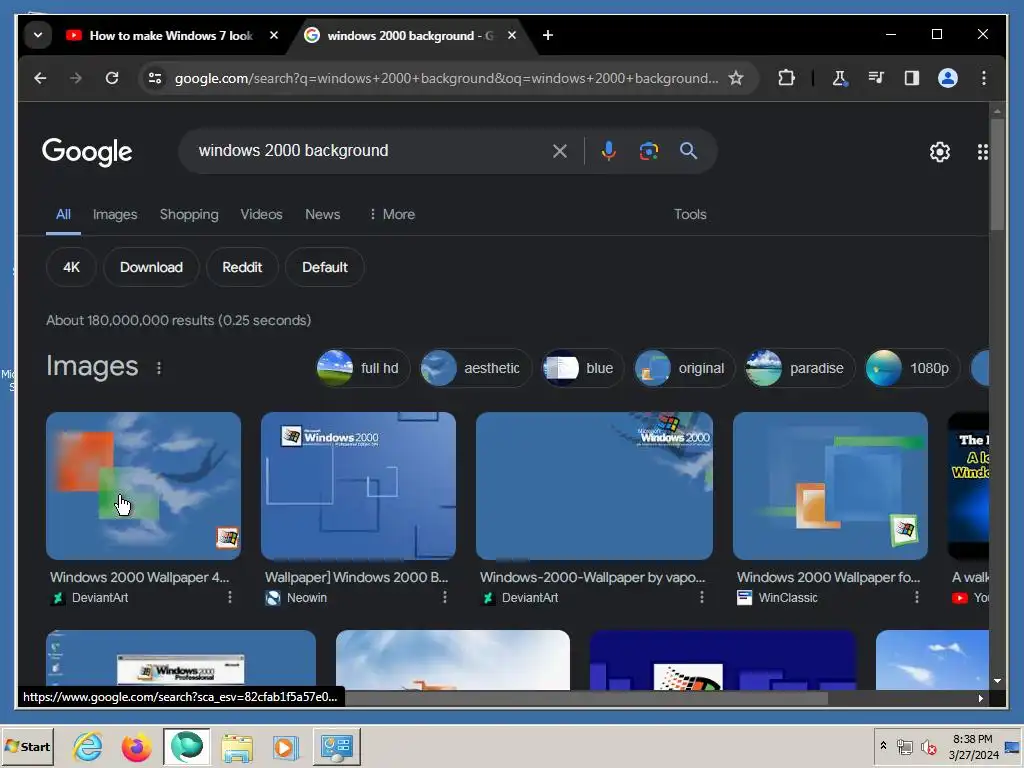
Task: Select the paradise image chip
Action: (799, 368)
